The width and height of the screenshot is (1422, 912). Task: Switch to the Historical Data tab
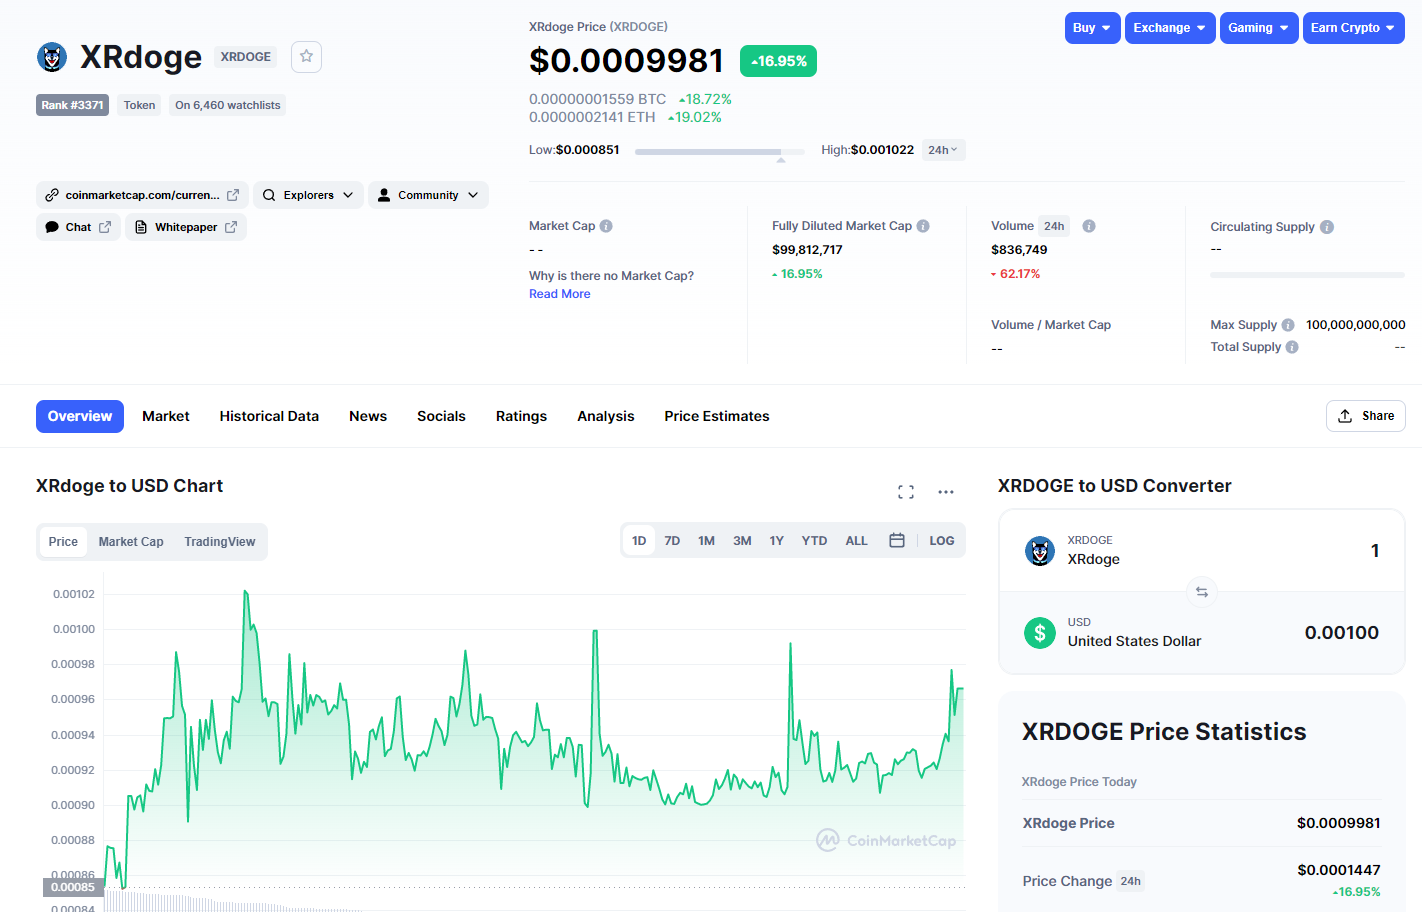pos(269,416)
